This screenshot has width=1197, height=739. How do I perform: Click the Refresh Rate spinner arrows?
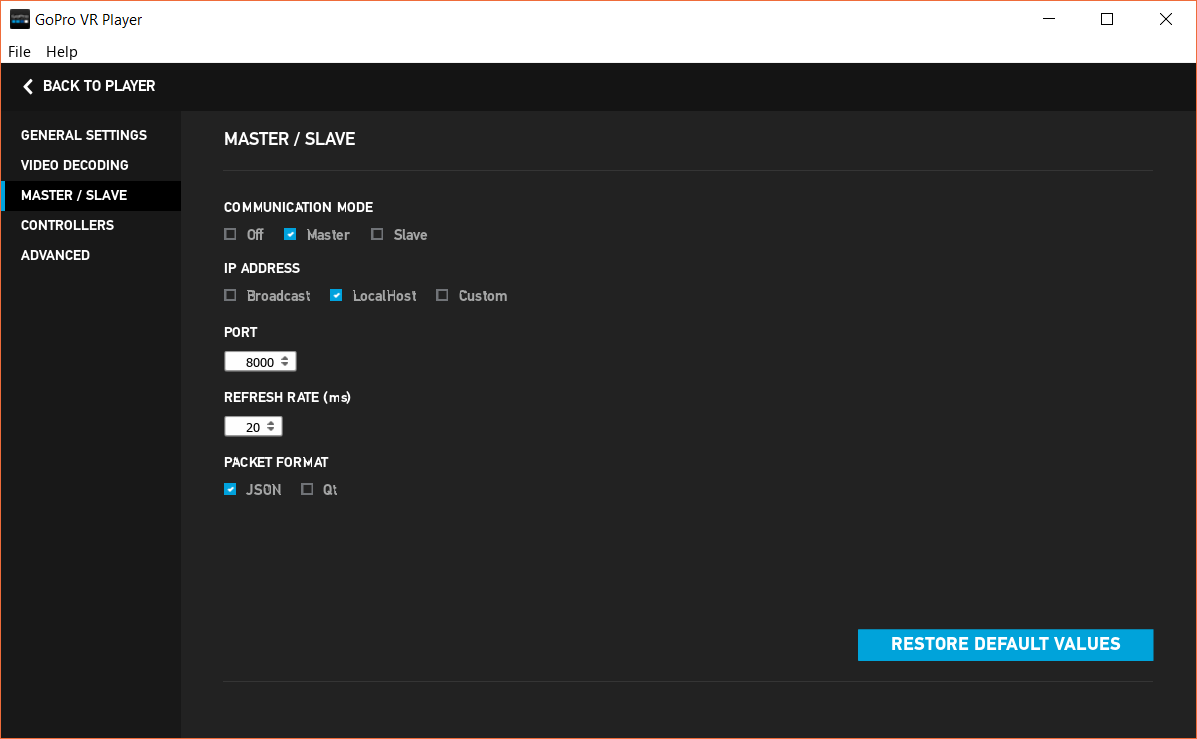[x=272, y=427]
